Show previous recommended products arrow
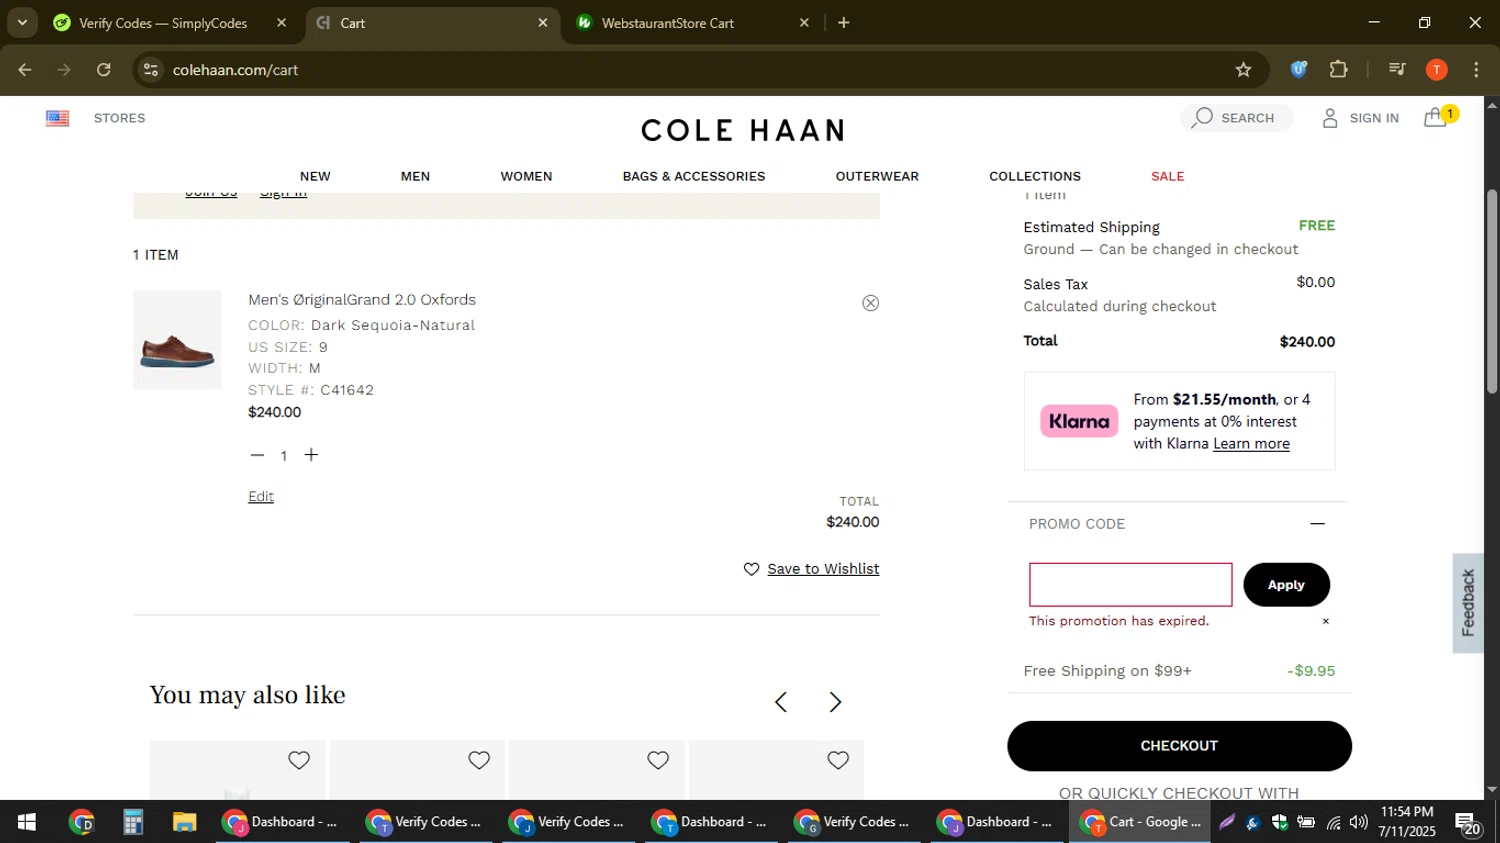 (x=781, y=702)
